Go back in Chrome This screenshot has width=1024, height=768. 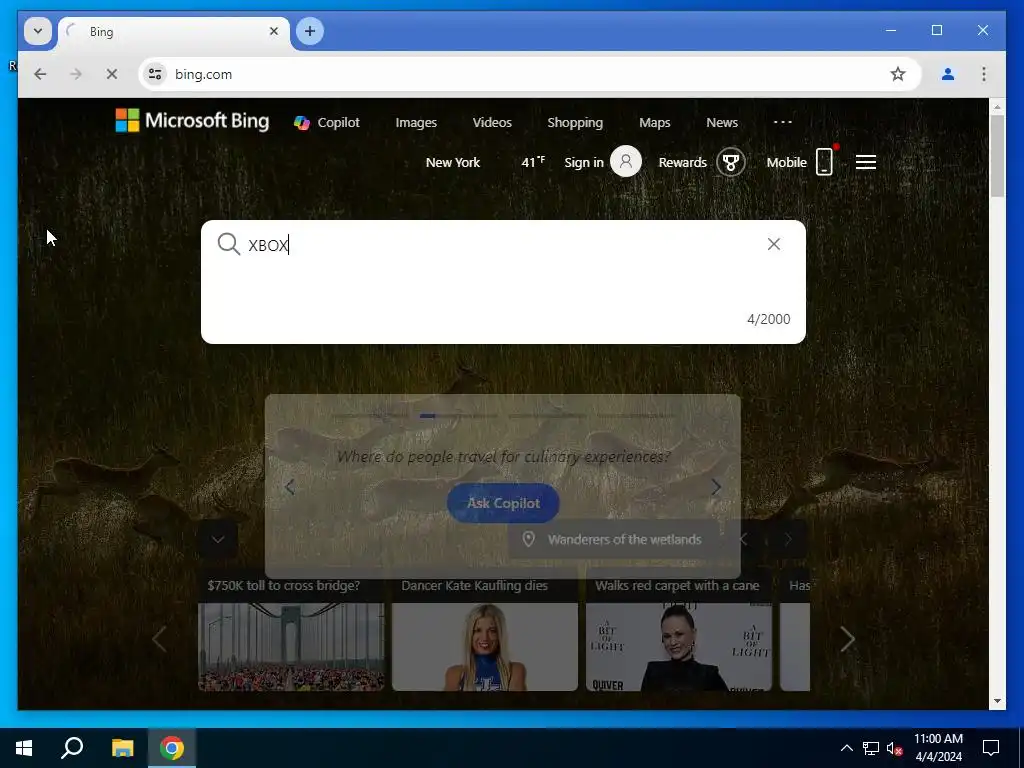click(x=40, y=74)
